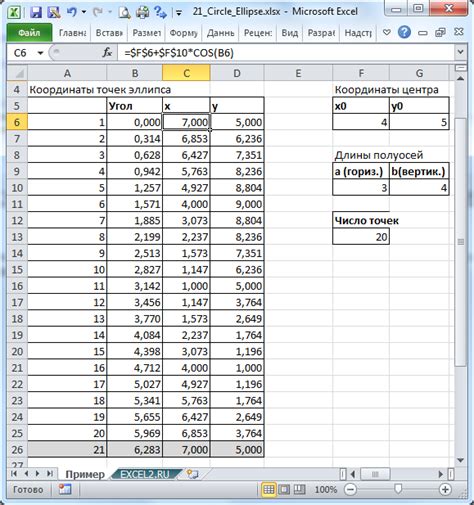Screen dimensions: 474x505
Task: Select column B header
Action: [x=135, y=73]
